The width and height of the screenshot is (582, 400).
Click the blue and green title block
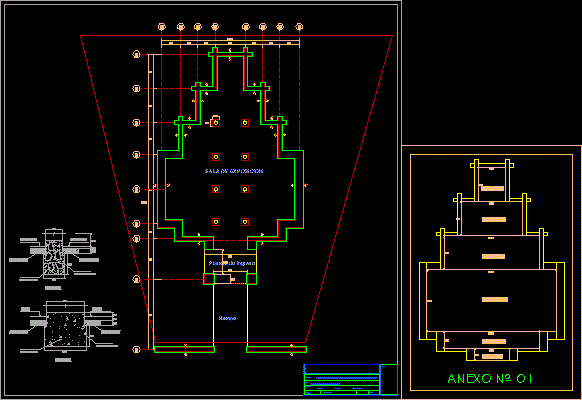(341, 380)
